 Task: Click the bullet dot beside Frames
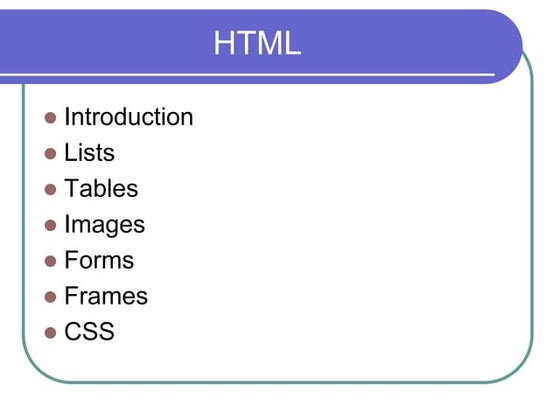[x=50, y=297]
